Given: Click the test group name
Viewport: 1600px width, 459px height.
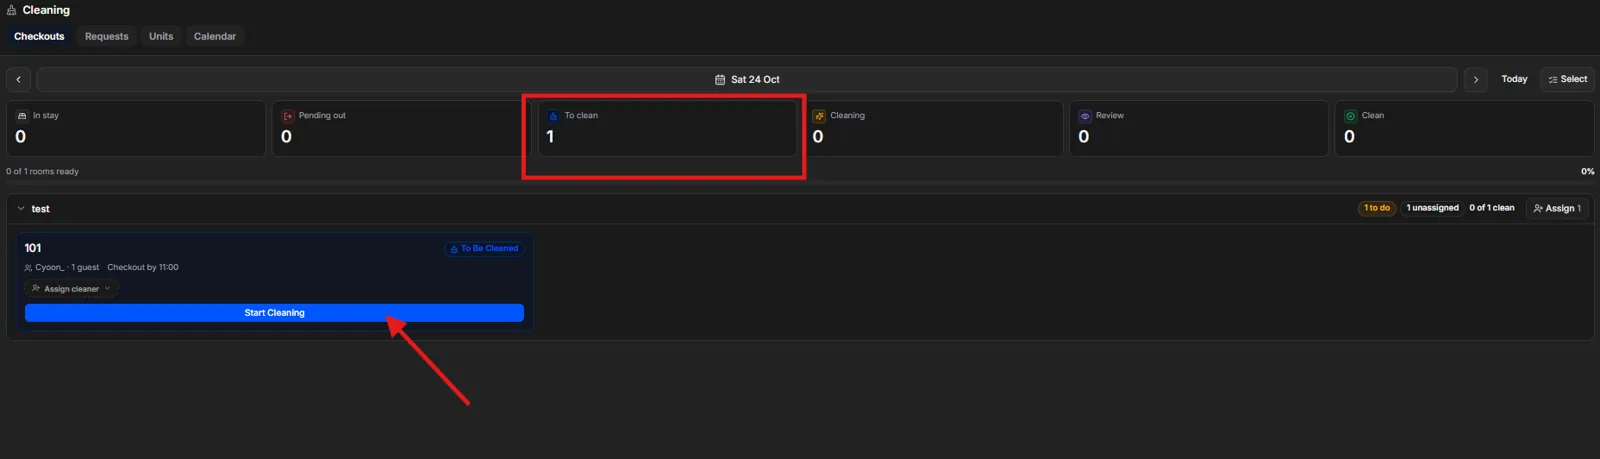Looking at the screenshot, I should coord(40,209).
